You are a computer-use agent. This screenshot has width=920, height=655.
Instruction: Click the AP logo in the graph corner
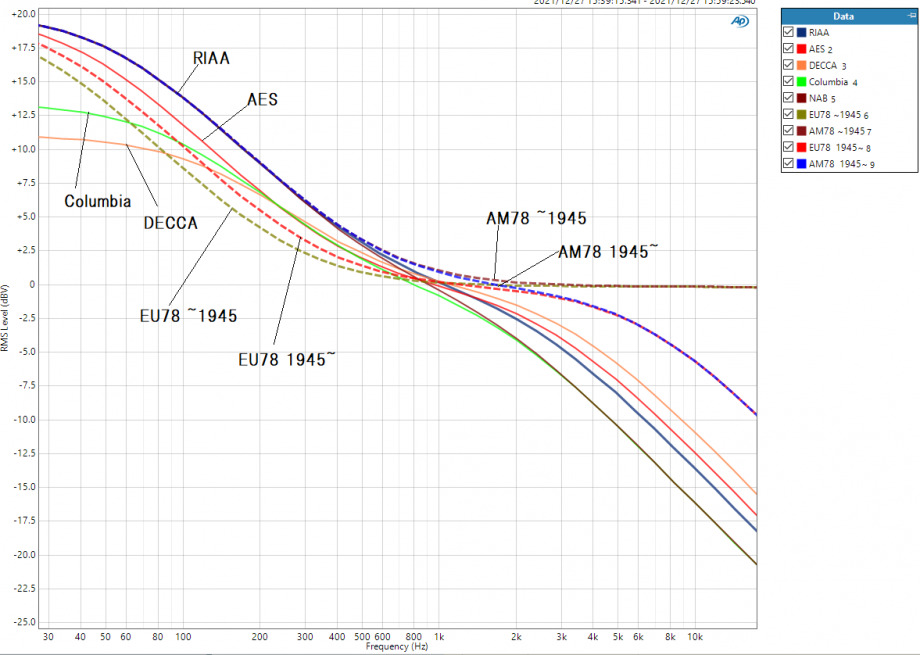point(740,21)
